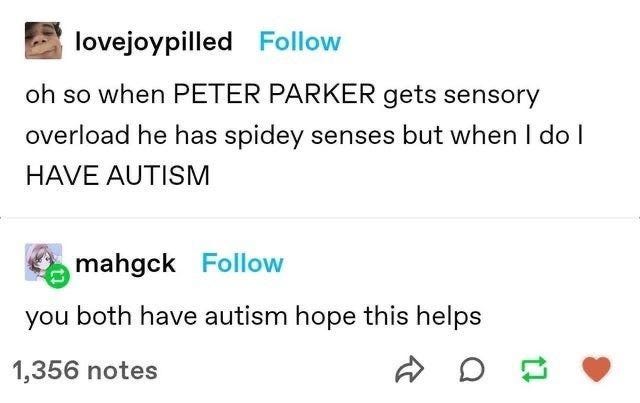Open lovejoypilled's avatar picture
Screen dimensions: 640x403
[x=43, y=40]
